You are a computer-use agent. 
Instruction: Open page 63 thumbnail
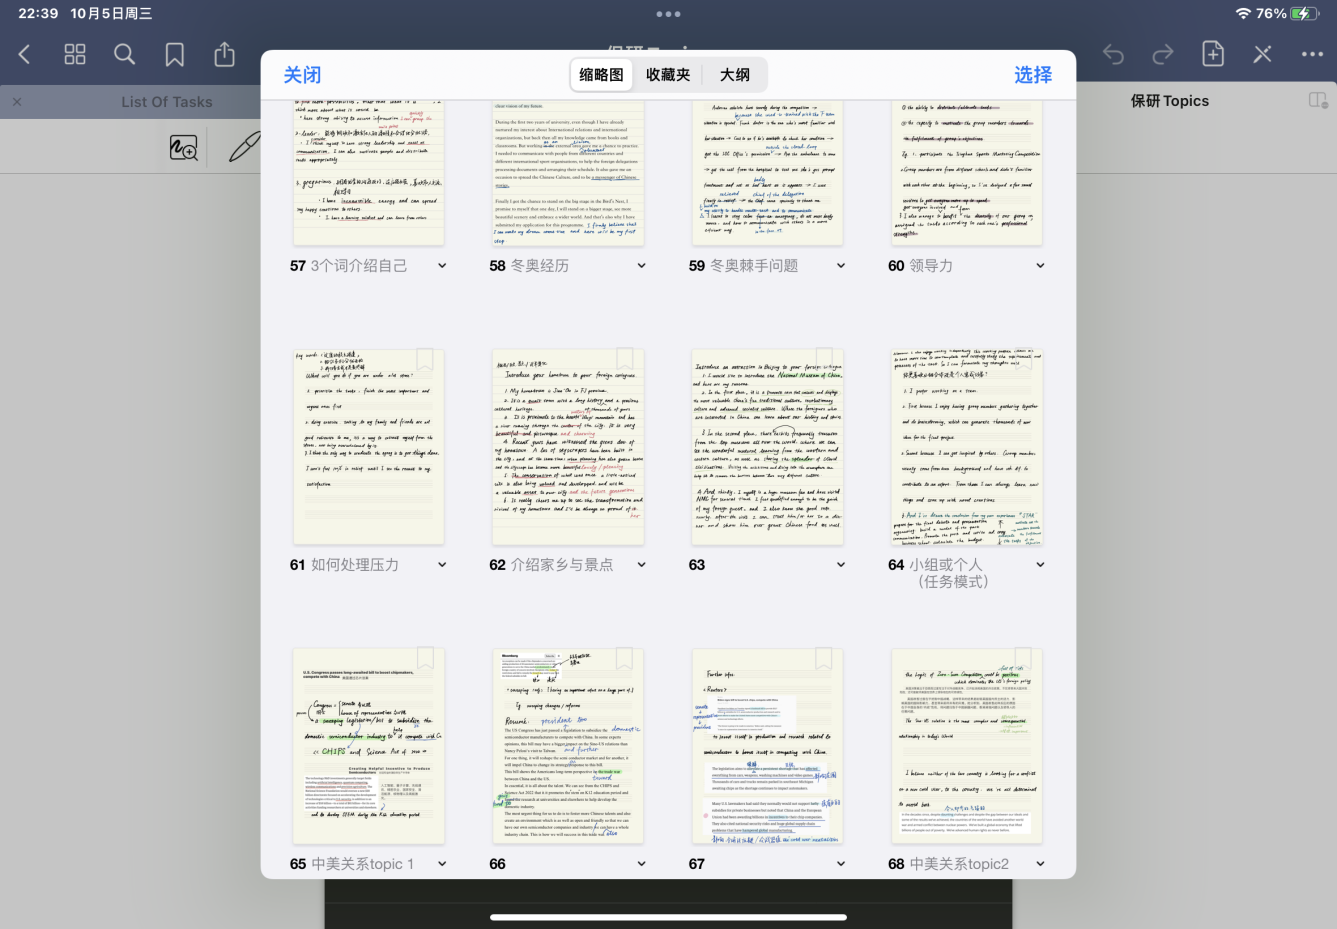(x=767, y=447)
